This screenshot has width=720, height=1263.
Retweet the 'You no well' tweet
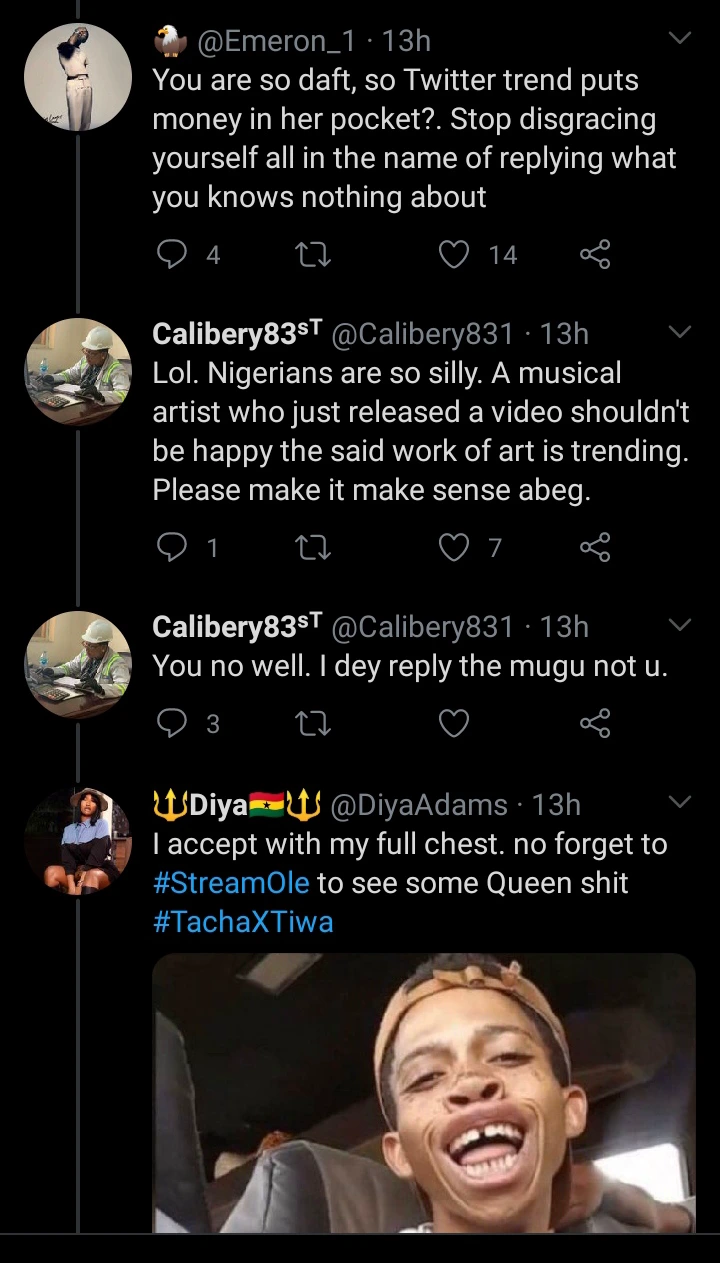(x=314, y=723)
